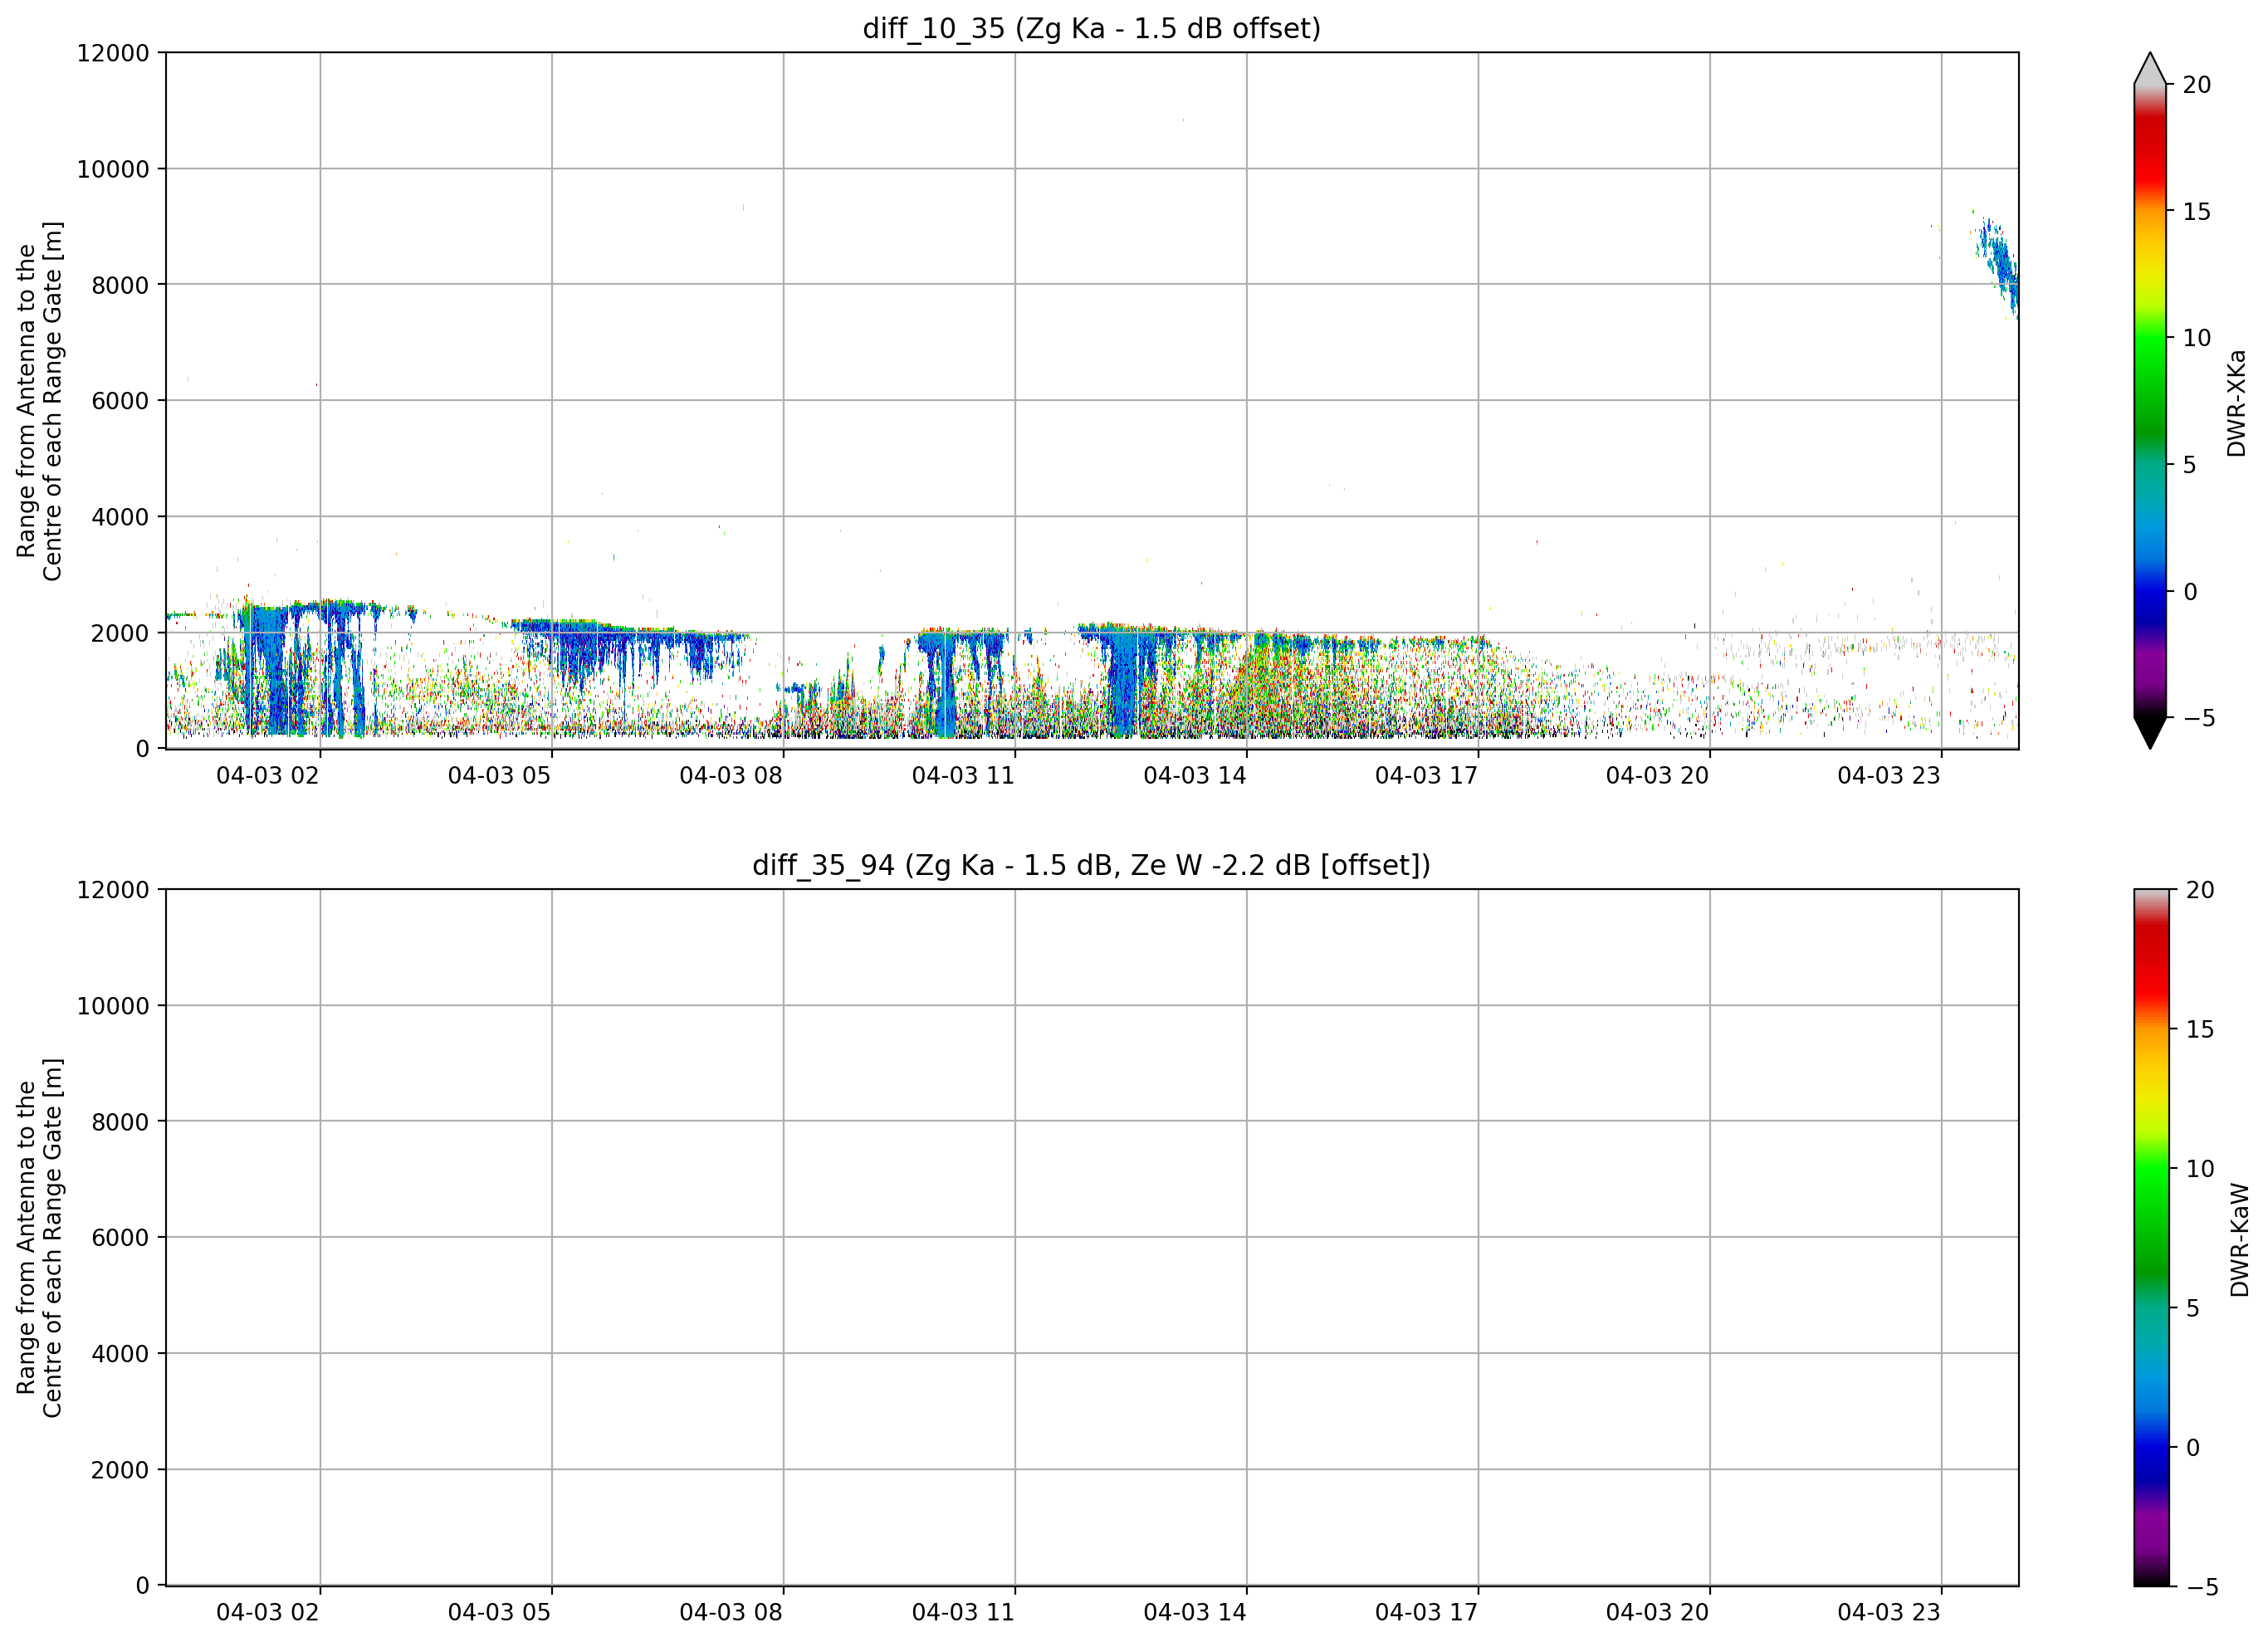This screenshot has height=1642, width=2268.
Task: Click the black lower extend arrow on the DWR-XKa colorbar
Action: pyautogui.click(x=2150, y=732)
